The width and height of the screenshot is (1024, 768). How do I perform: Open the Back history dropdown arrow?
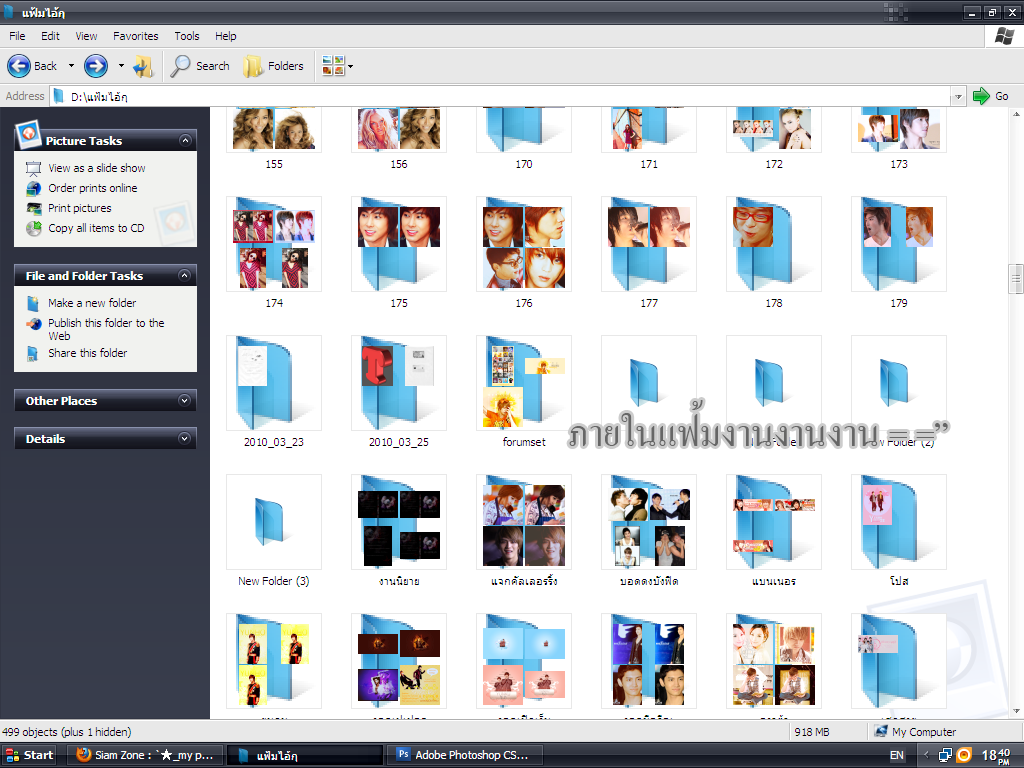[x=71, y=66]
